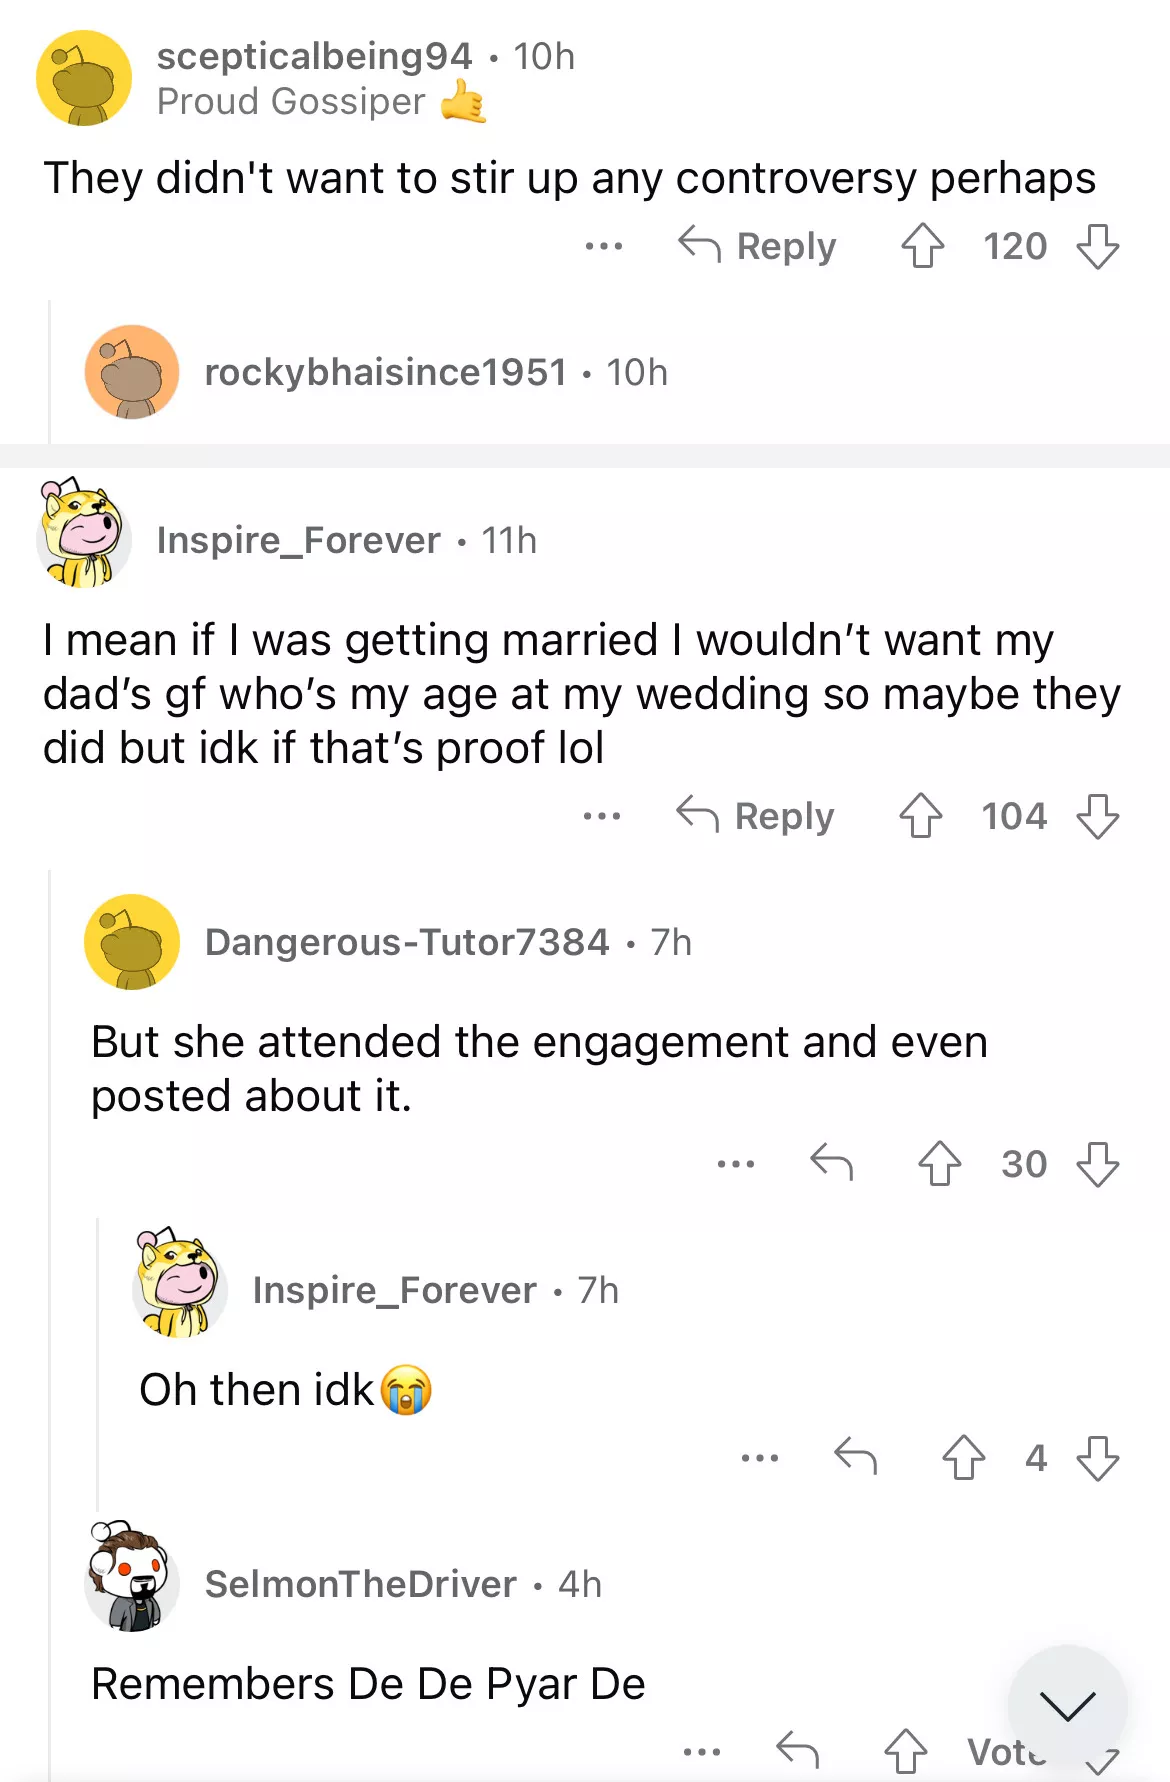Open SelmonTheDriver's profile via username
The image size is (1170, 1782).
[x=360, y=1584]
